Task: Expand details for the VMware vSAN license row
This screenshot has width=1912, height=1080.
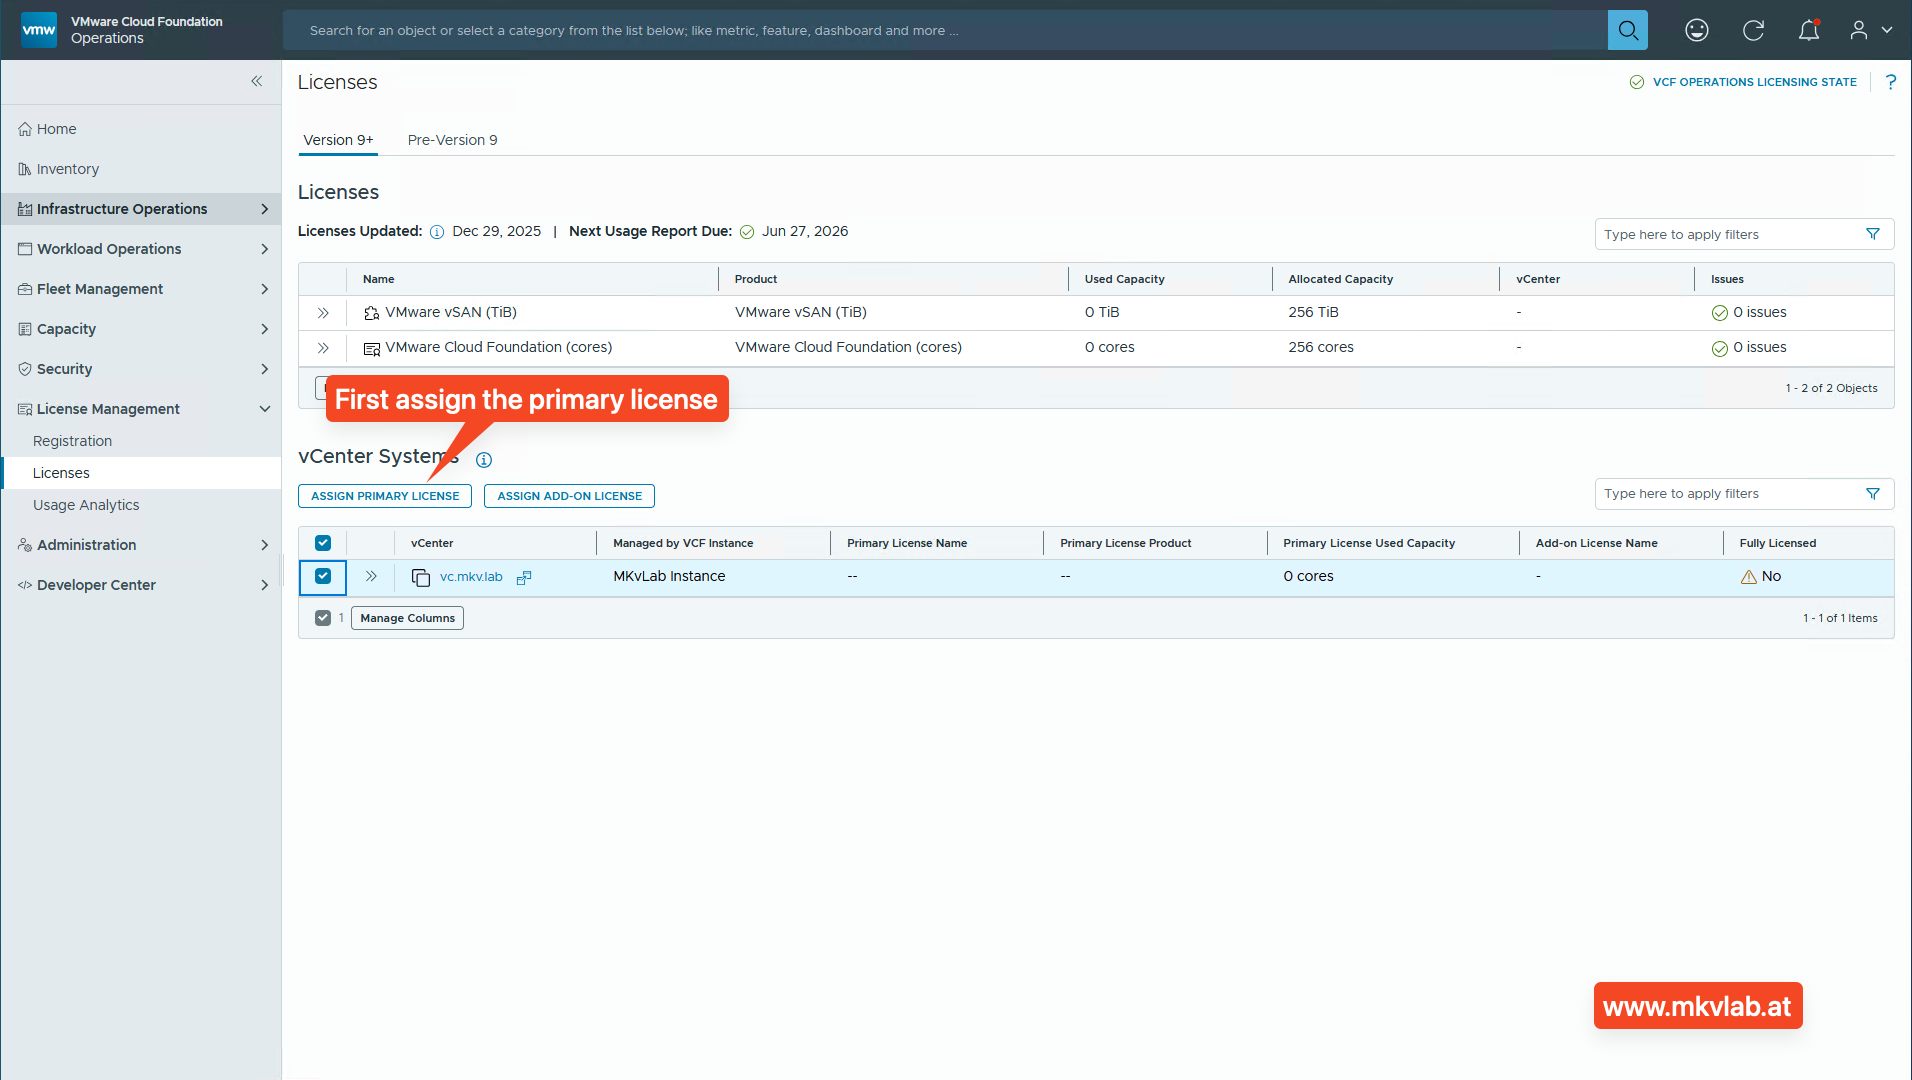Action: point(322,312)
